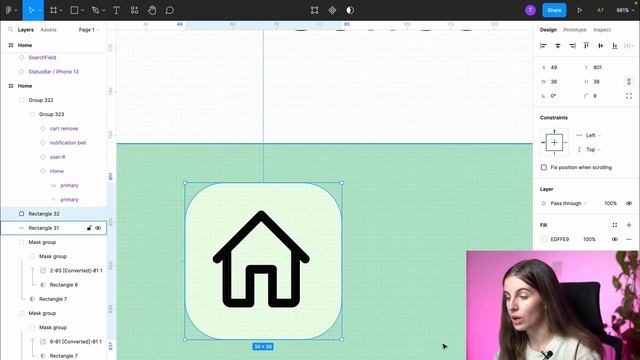The image size is (640, 360).
Task: Click the half-filled circle mask icon
Action: click(x=350, y=10)
